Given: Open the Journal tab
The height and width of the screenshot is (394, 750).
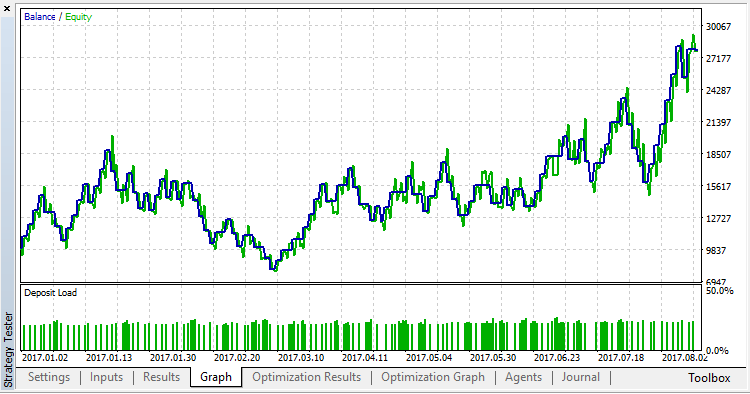Looking at the screenshot, I should point(581,377).
